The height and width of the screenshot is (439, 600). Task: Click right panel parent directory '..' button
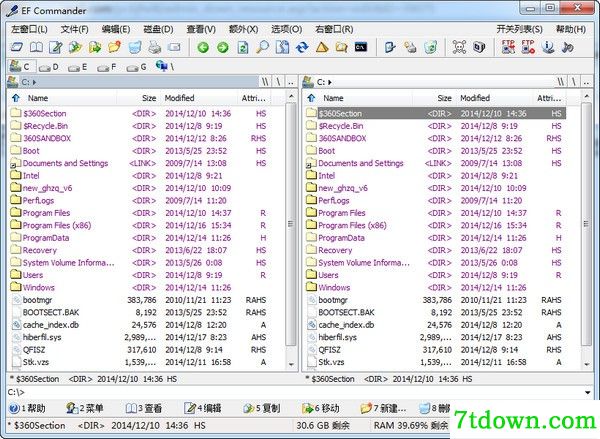pyautogui.click(x=586, y=82)
